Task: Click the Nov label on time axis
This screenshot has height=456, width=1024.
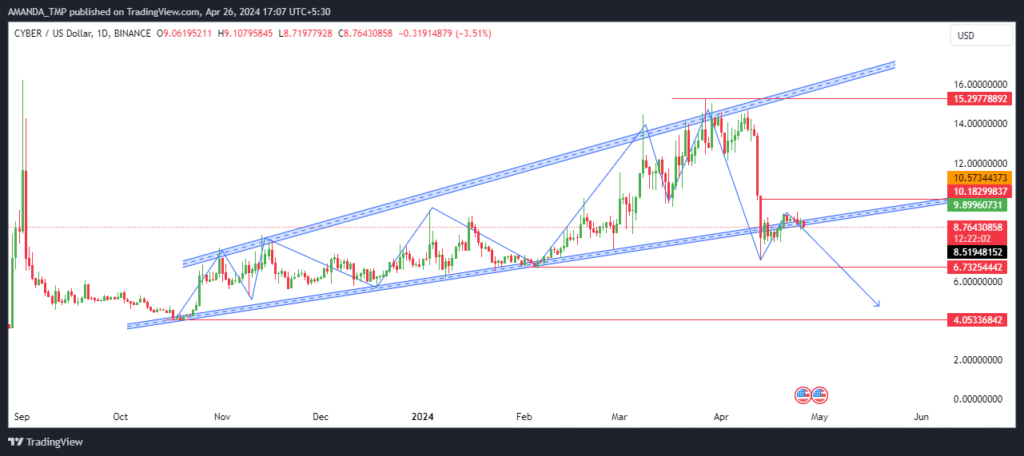Action: click(223, 416)
